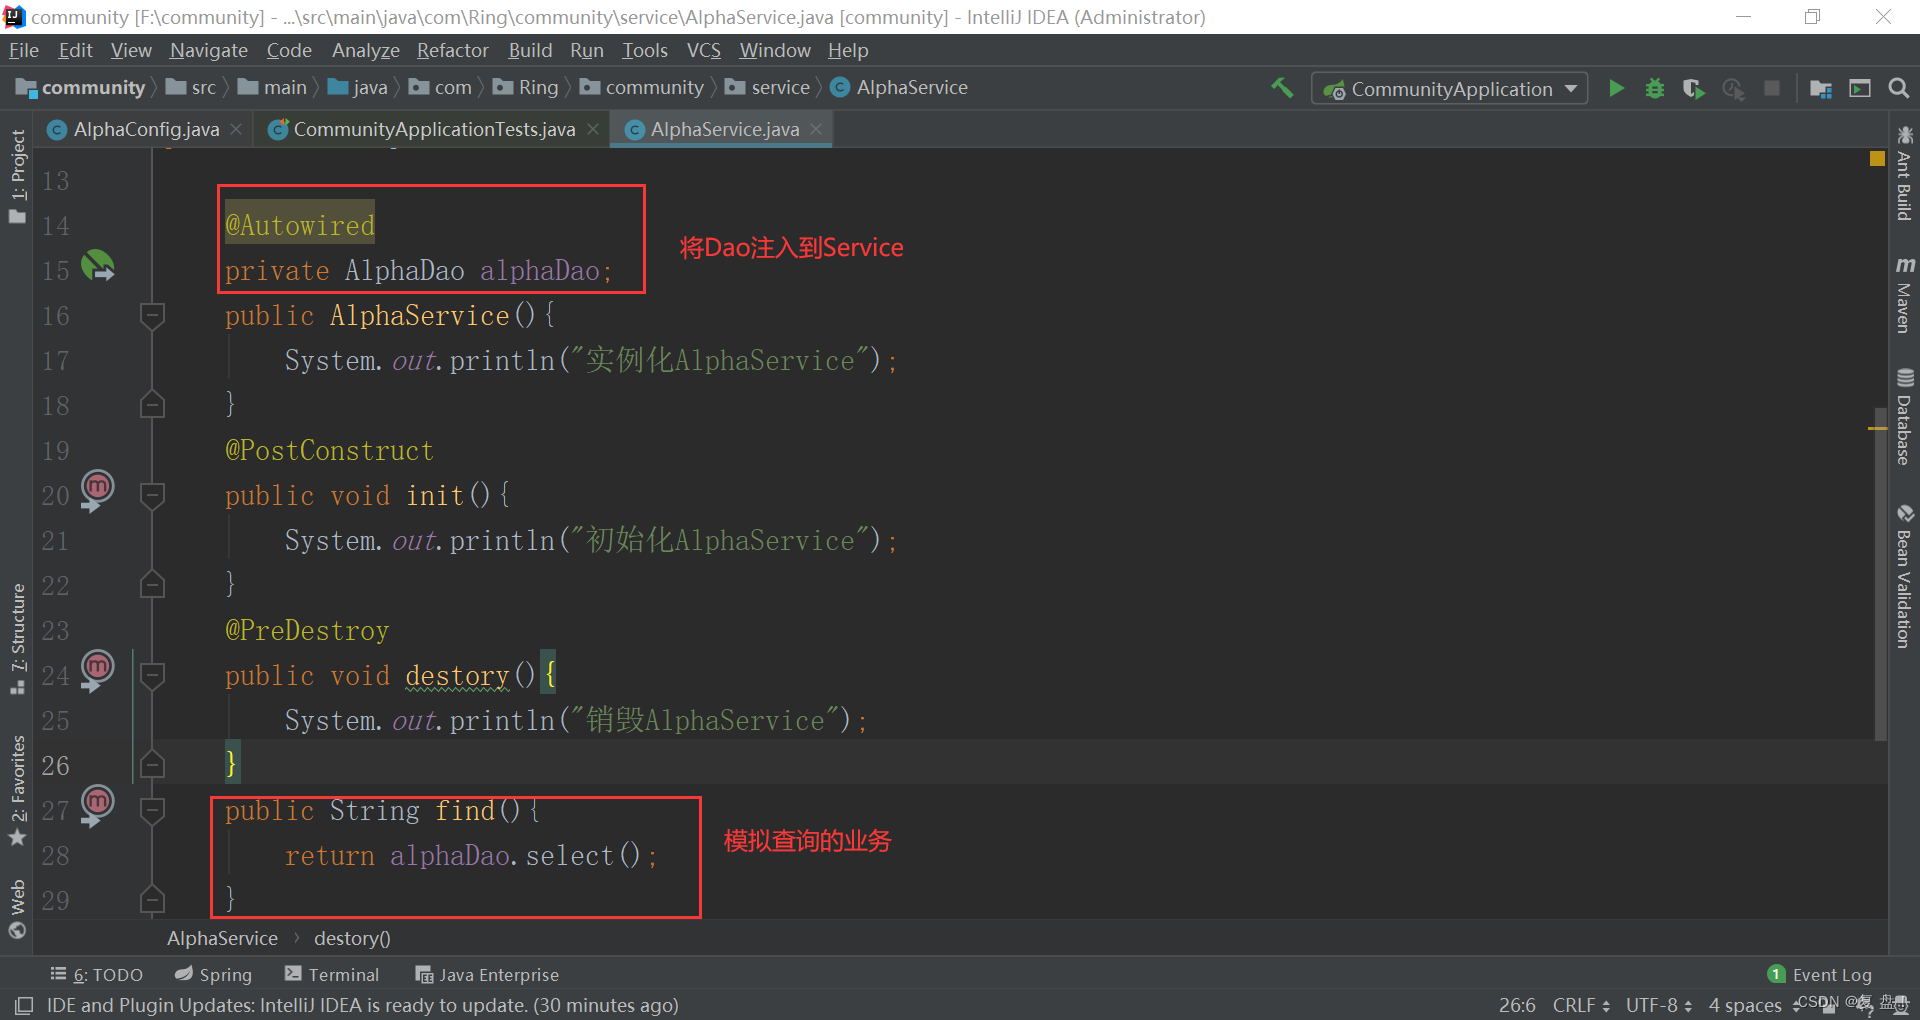
Task: Click the Ring folder in navigation bar
Action: tap(526, 88)
